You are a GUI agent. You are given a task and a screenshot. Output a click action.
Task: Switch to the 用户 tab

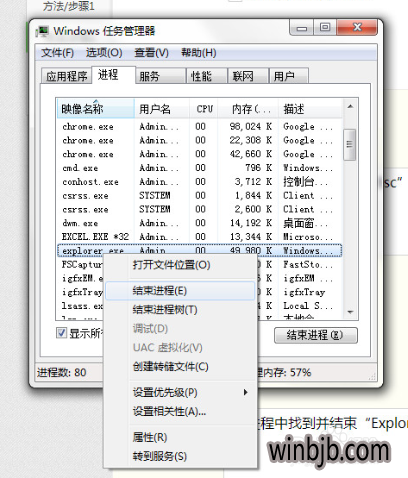click(x=289, y=76)
